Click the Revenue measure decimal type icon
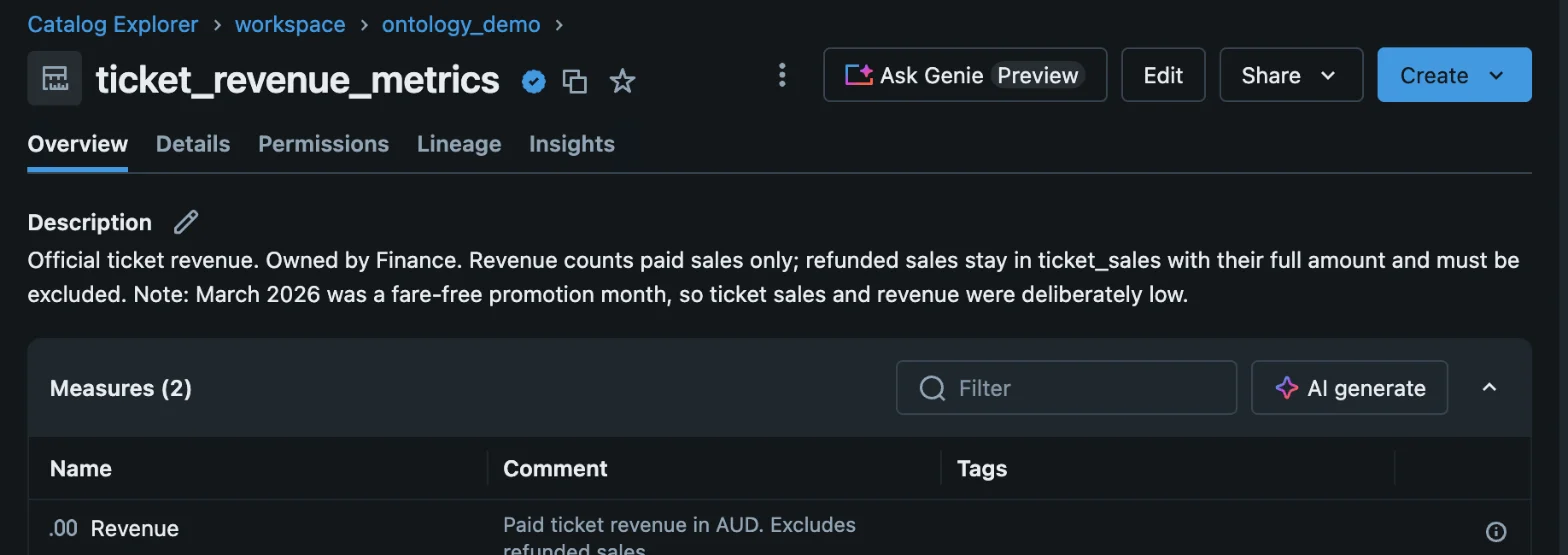1568x555 pixels. coord(63,529)
